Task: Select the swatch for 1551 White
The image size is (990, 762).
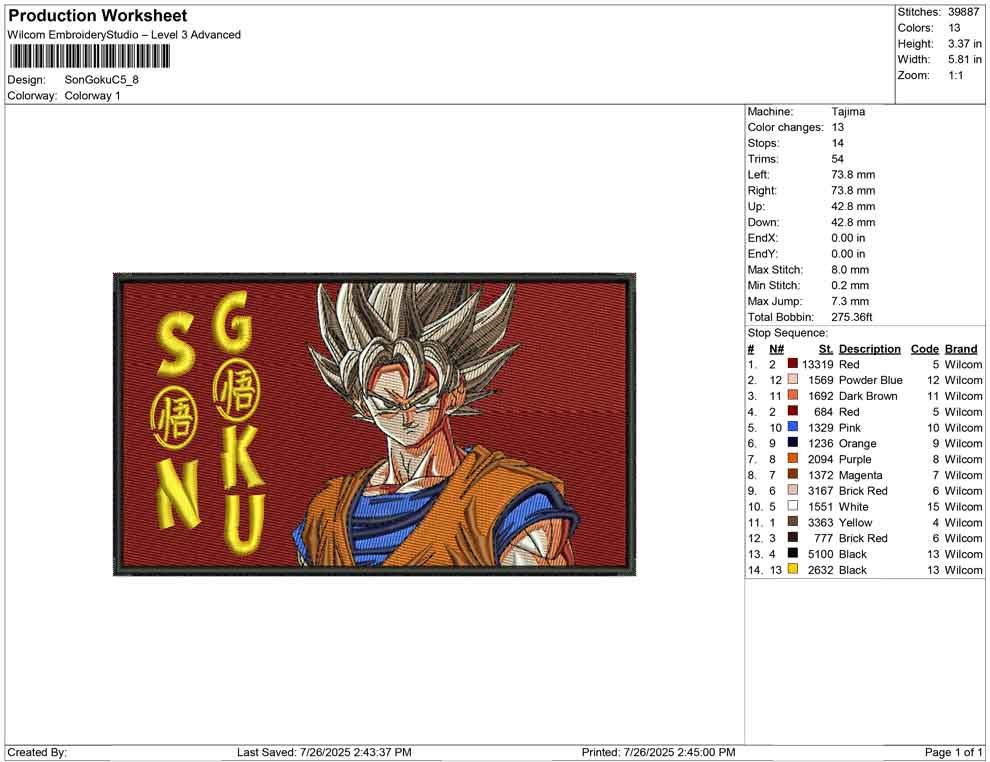Action: [x=792, y=506]
